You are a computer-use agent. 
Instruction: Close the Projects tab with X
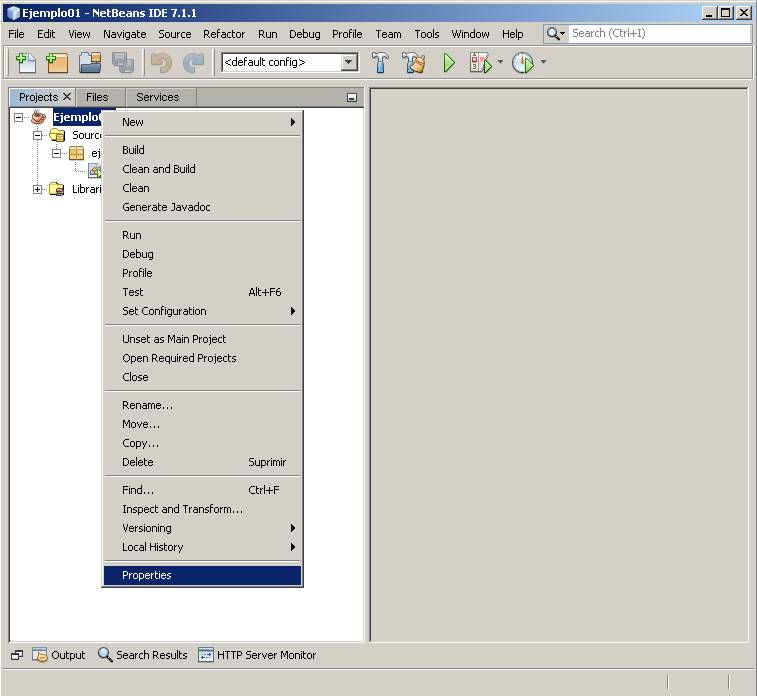click(67, 97)
